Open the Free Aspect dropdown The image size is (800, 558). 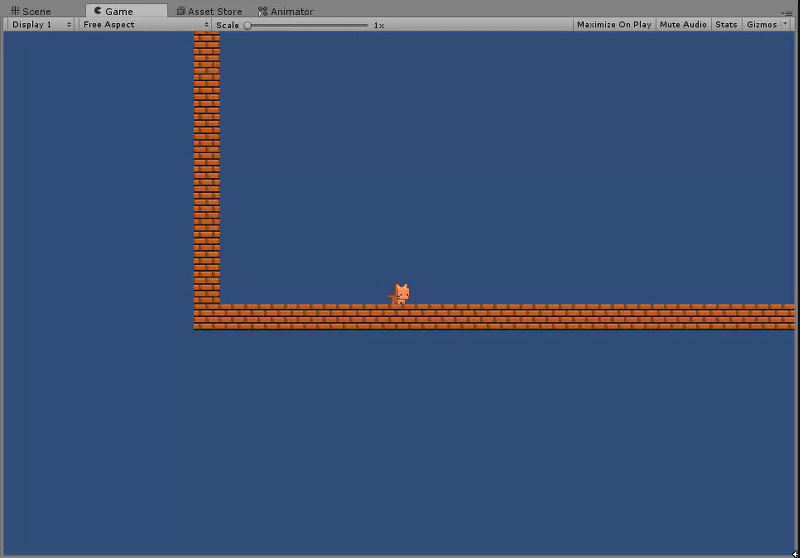coord(145,24)
